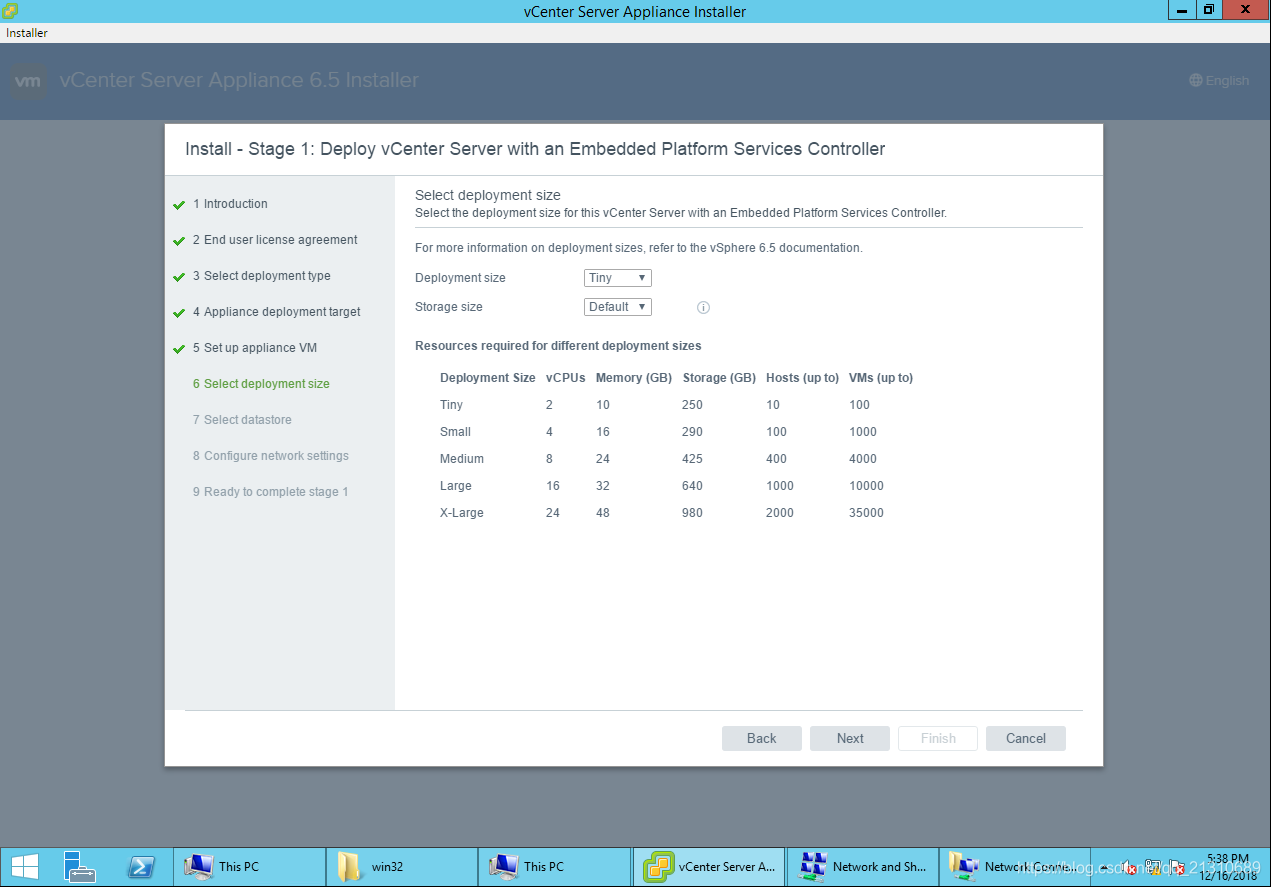This screenshot has height=887, width=1271.
Task: Open Windows PowerShell from the taskbar
Action: tap(140, 866)
